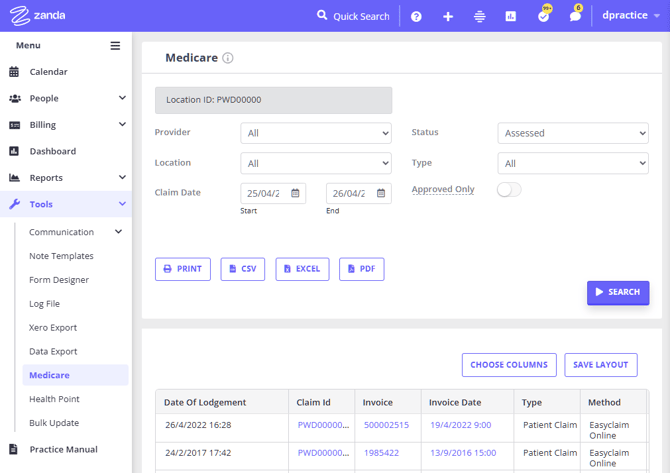The height and width of the screenshot is (473, 670).
Task: Click the Search button
Action: 617,292
